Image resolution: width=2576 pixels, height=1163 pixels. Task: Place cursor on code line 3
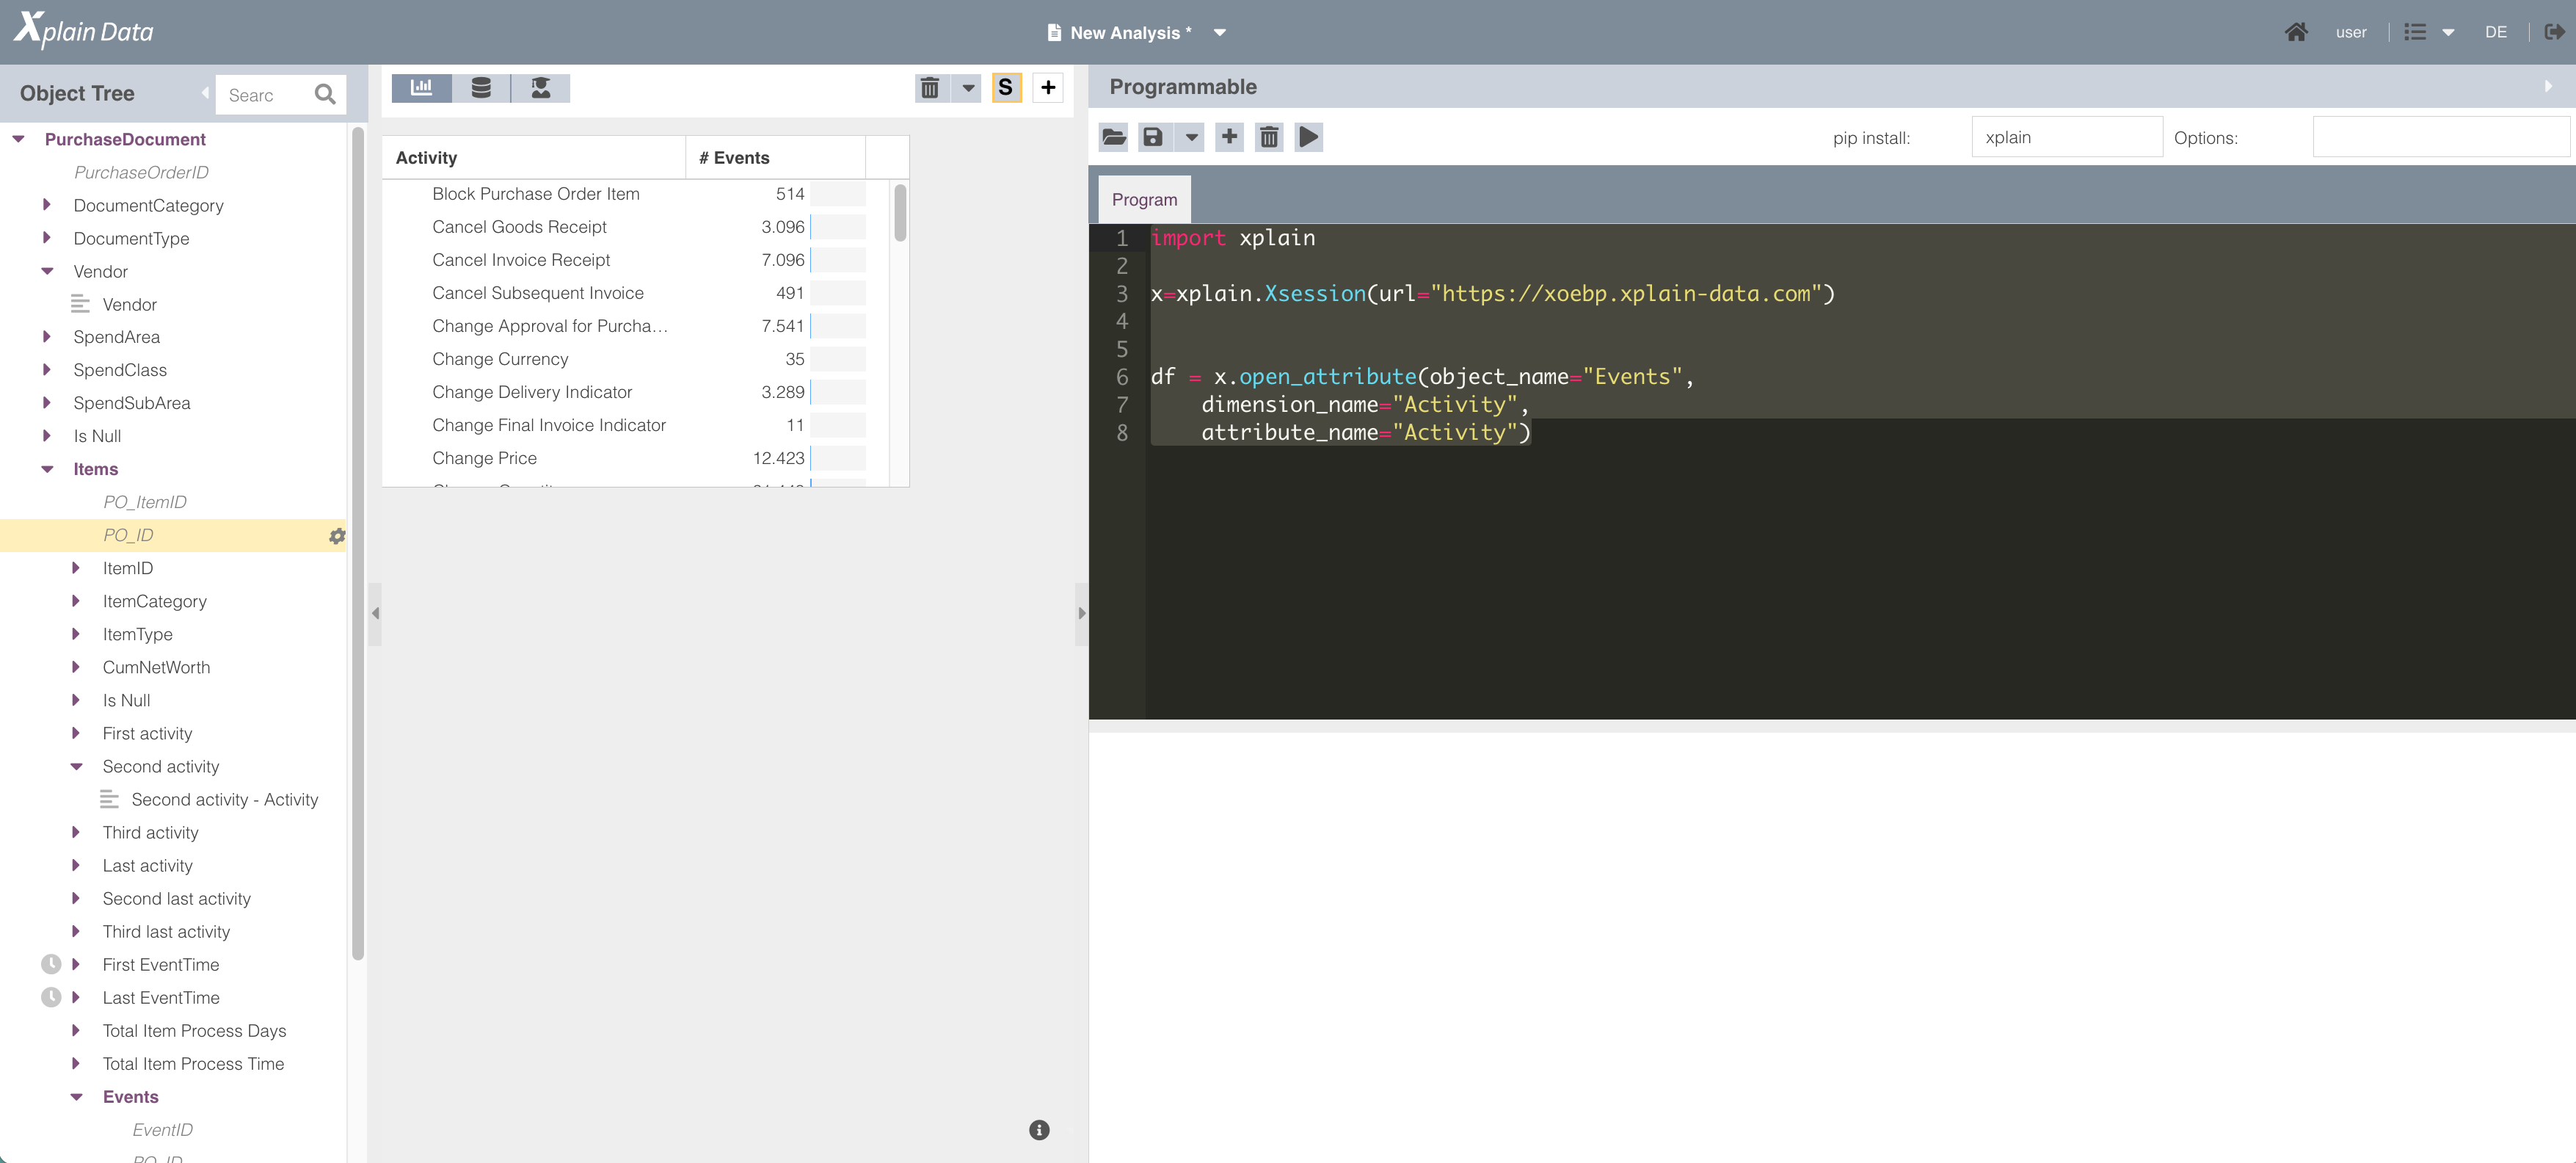[x=1492, y=294]
